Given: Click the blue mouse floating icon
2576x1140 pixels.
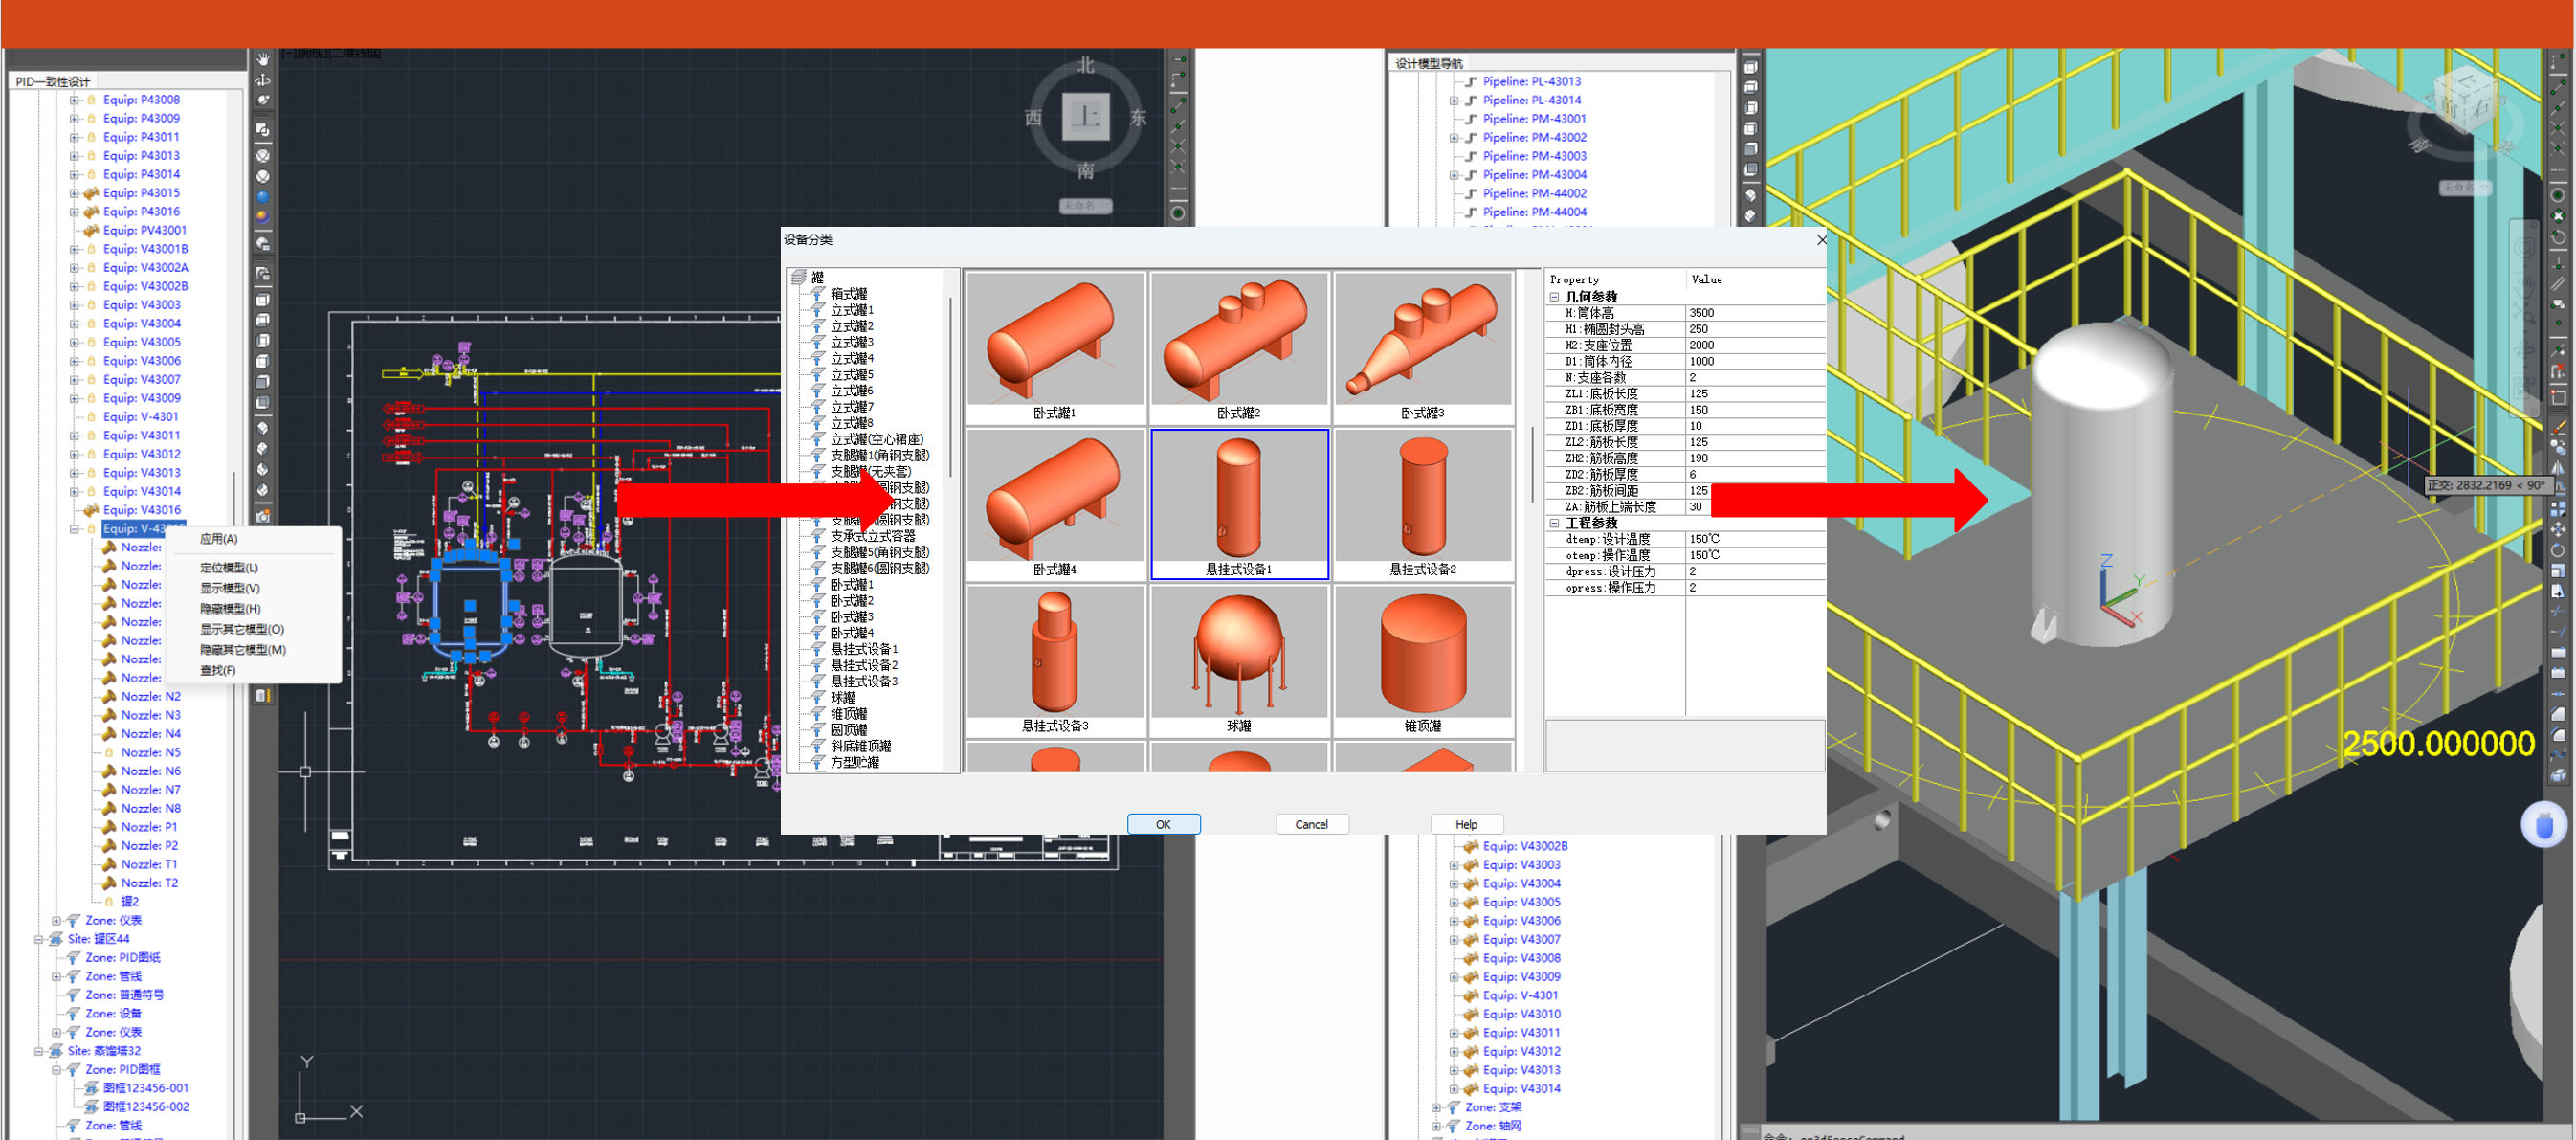Looking at the screenshot, I should click(2543, 825).
